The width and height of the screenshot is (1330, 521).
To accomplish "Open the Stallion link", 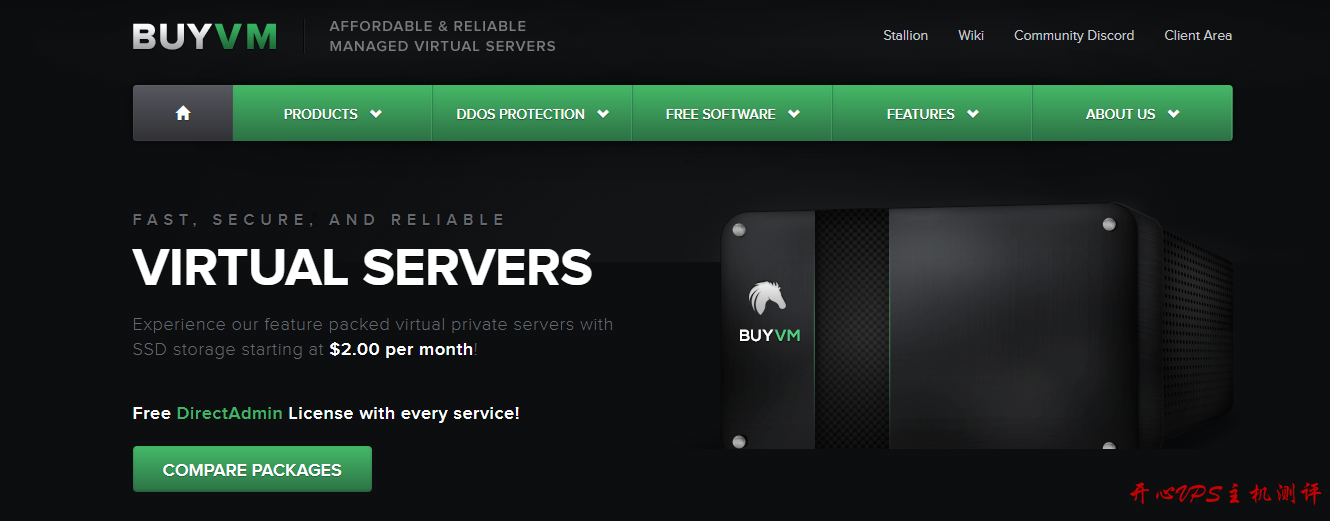I will (905, 35).
